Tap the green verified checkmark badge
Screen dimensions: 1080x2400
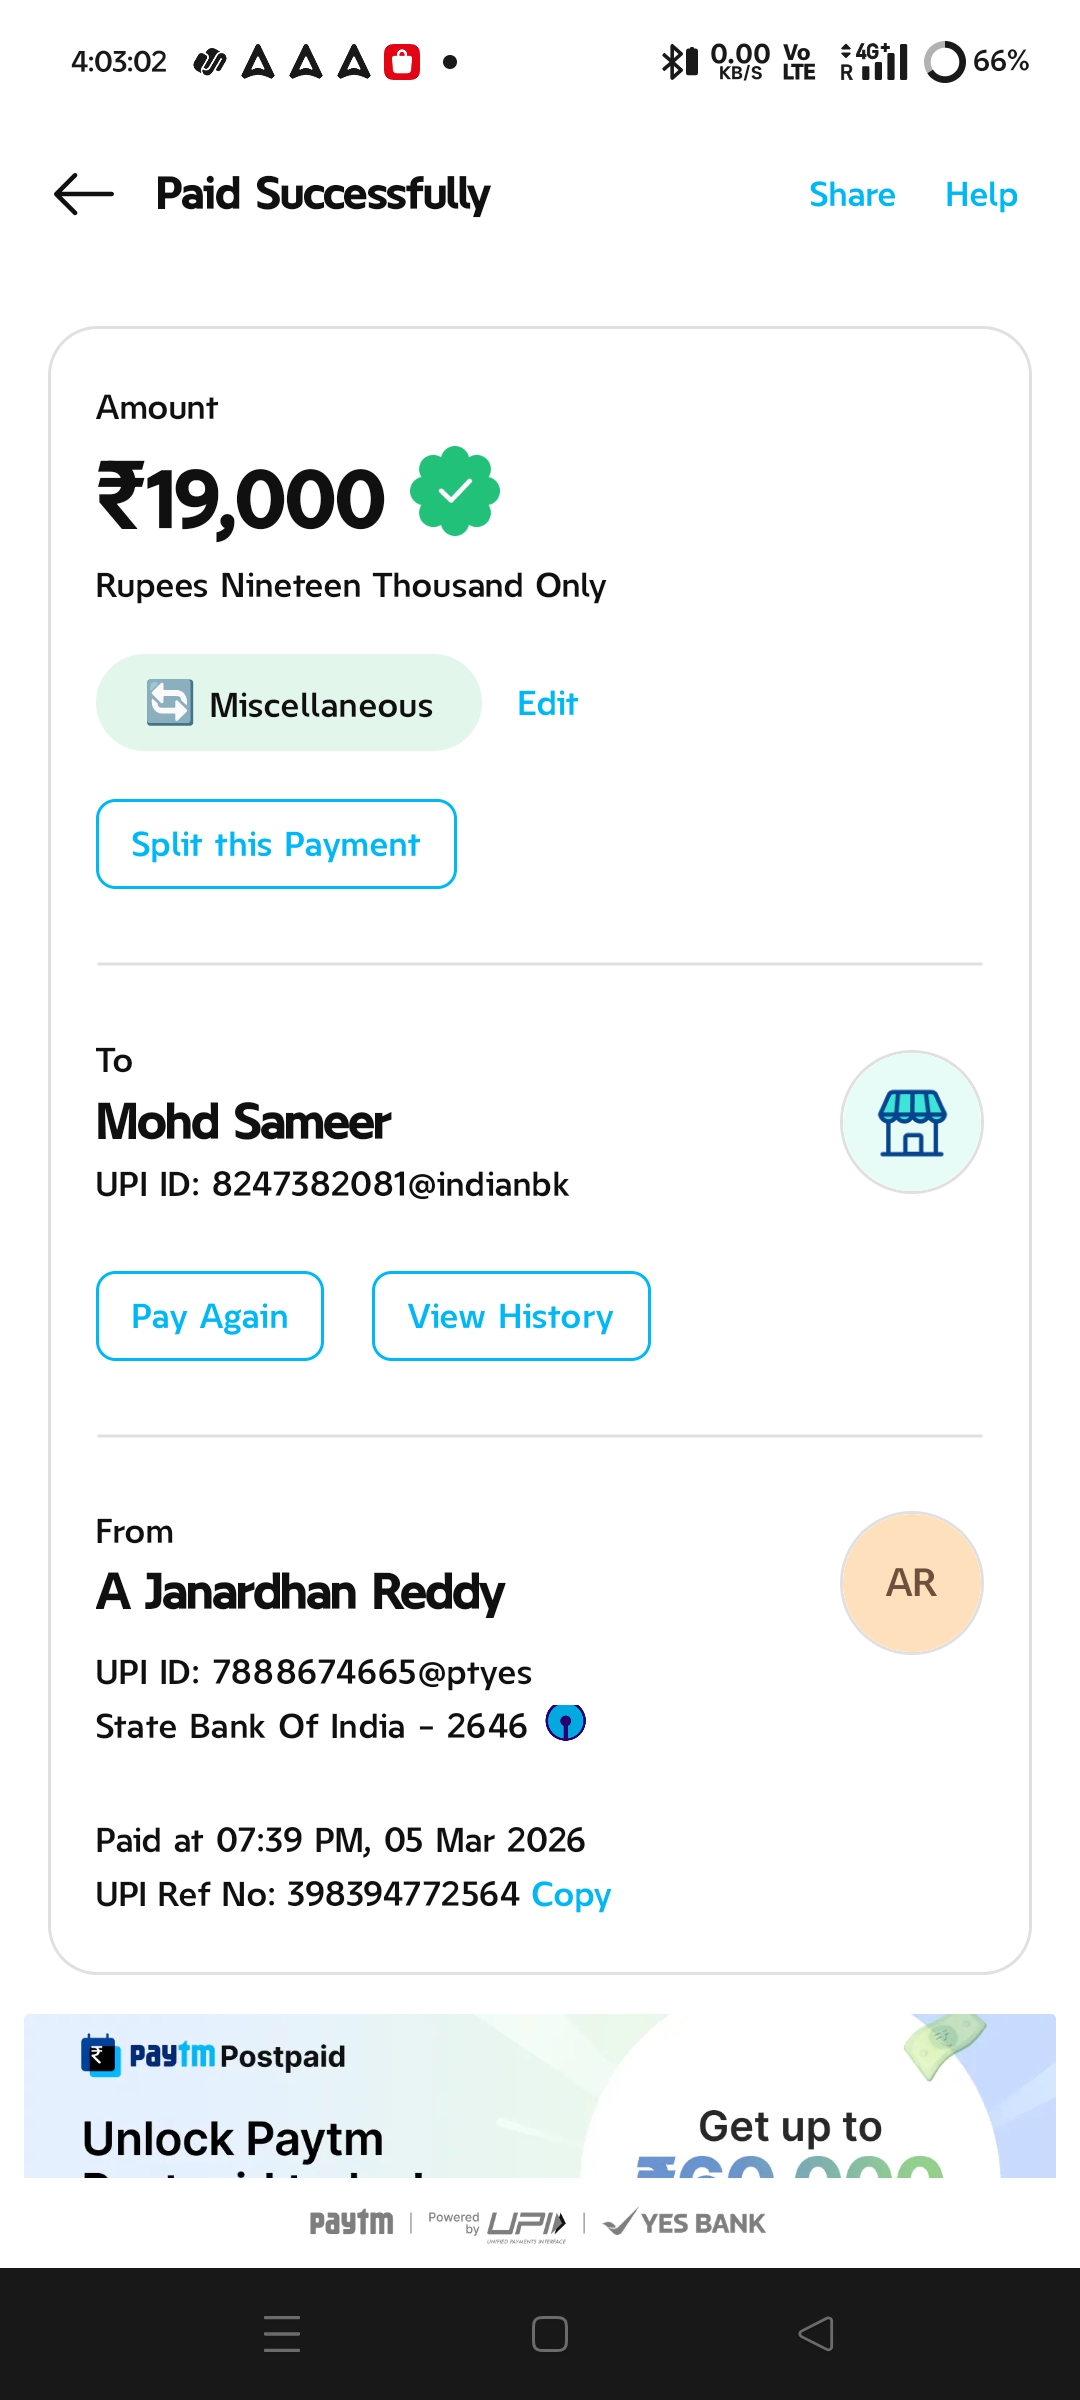(x=455, y=491)
